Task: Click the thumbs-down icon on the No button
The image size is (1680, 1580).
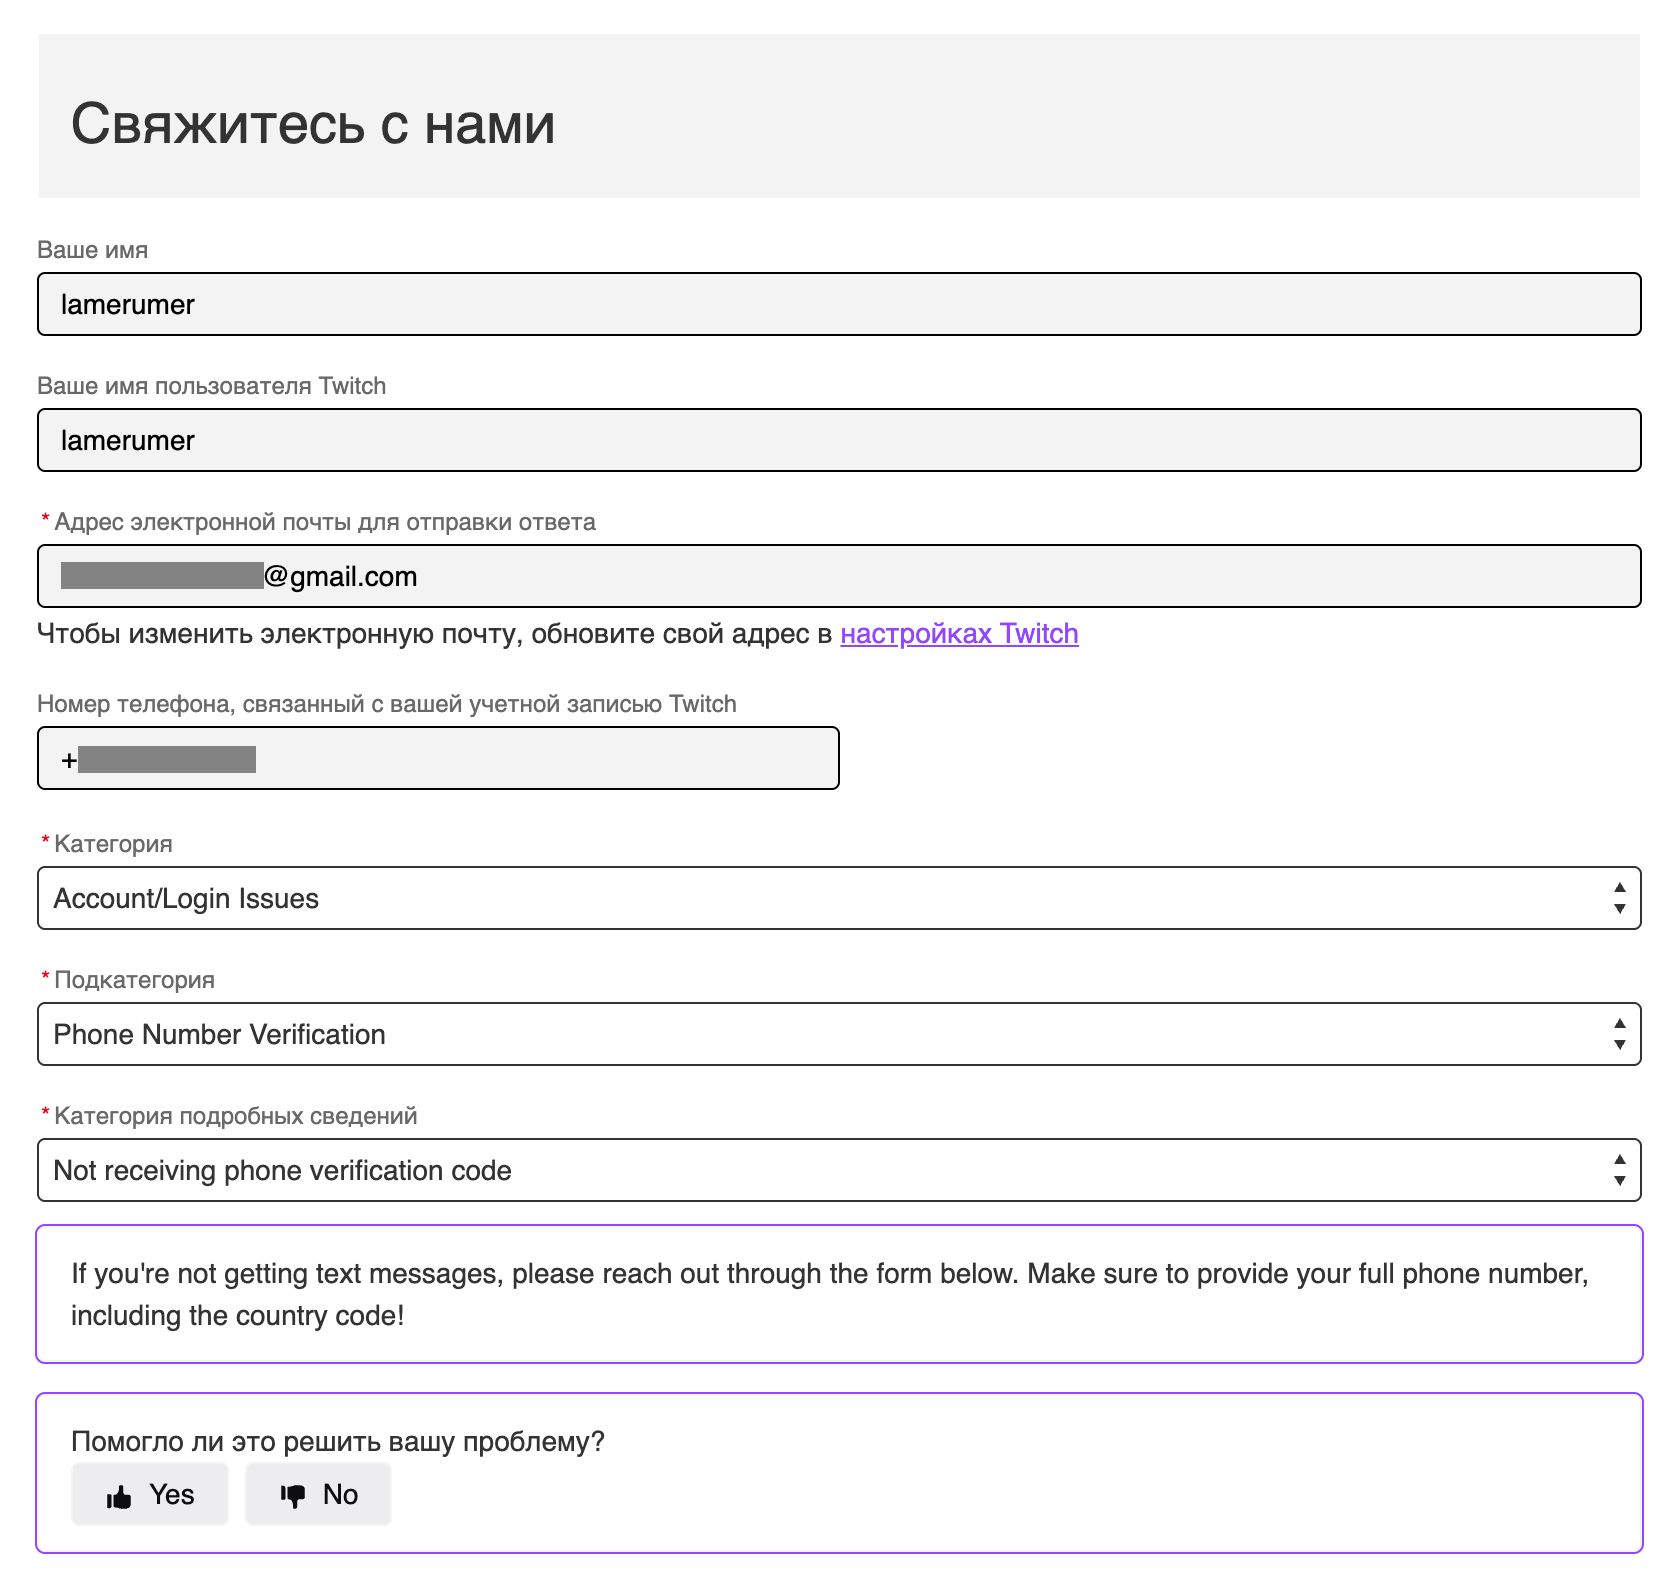Action: click(x=293, y=1495)
